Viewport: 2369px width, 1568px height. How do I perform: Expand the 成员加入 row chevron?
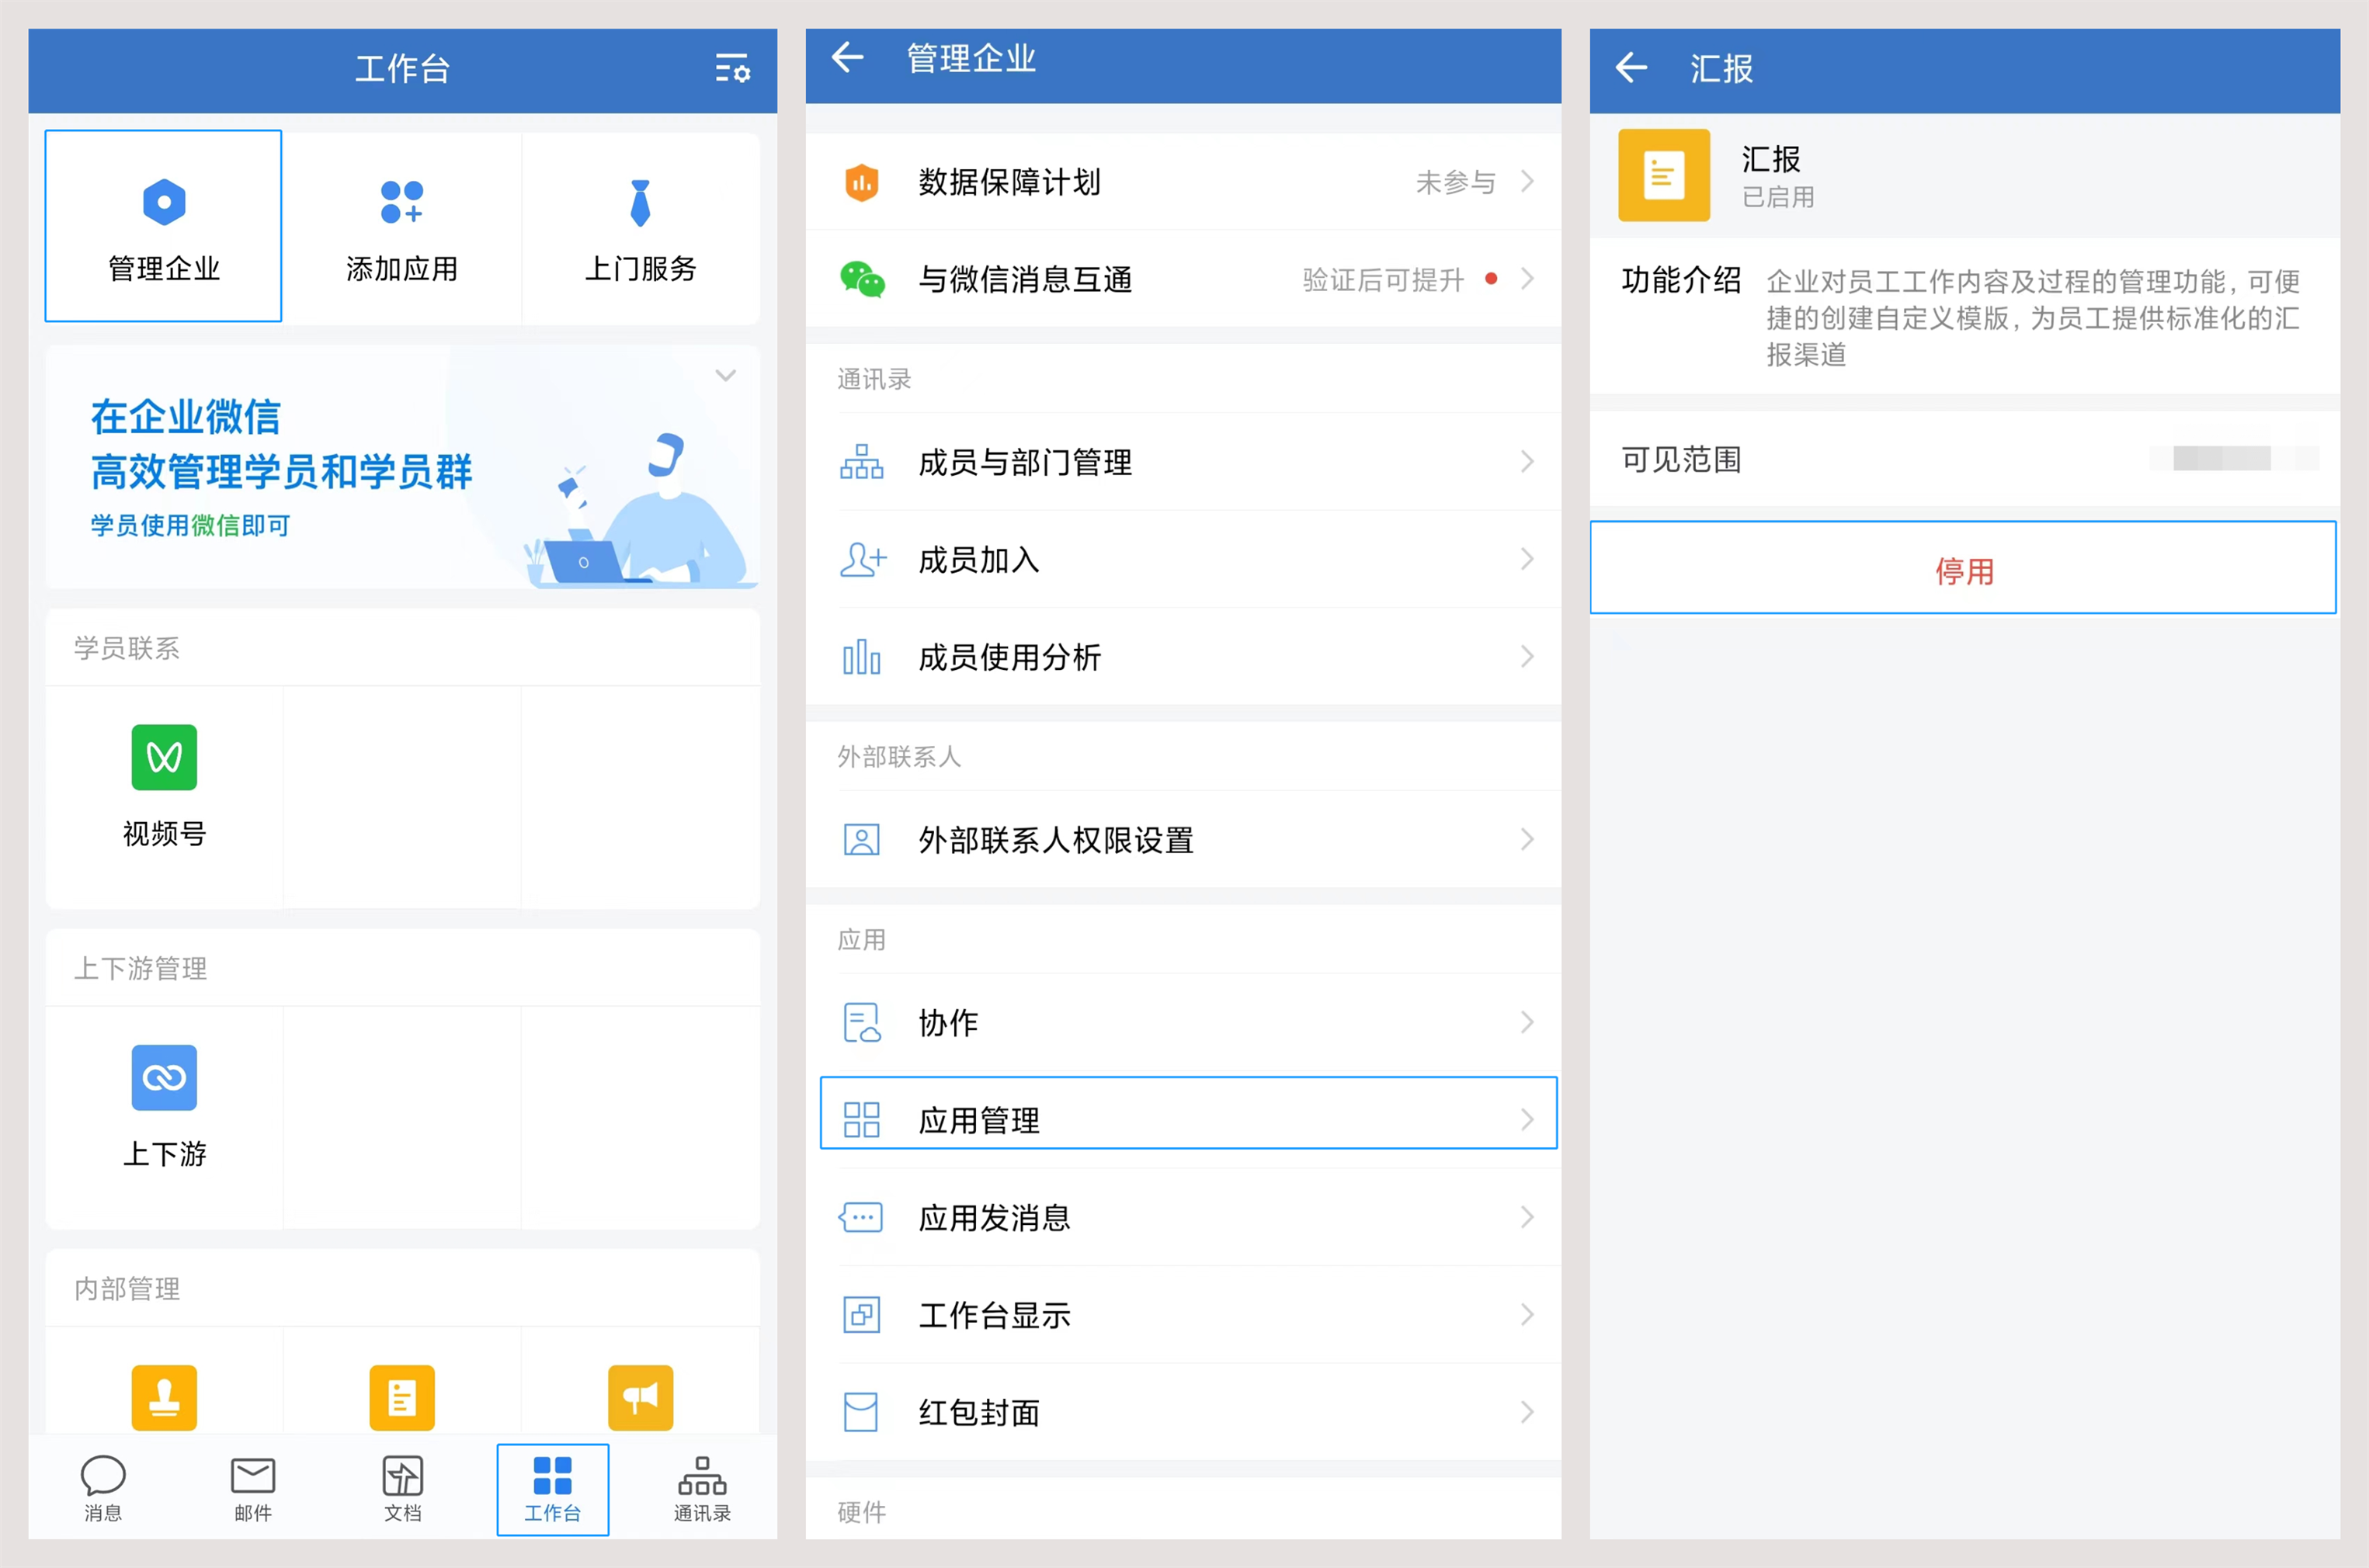1527,559
